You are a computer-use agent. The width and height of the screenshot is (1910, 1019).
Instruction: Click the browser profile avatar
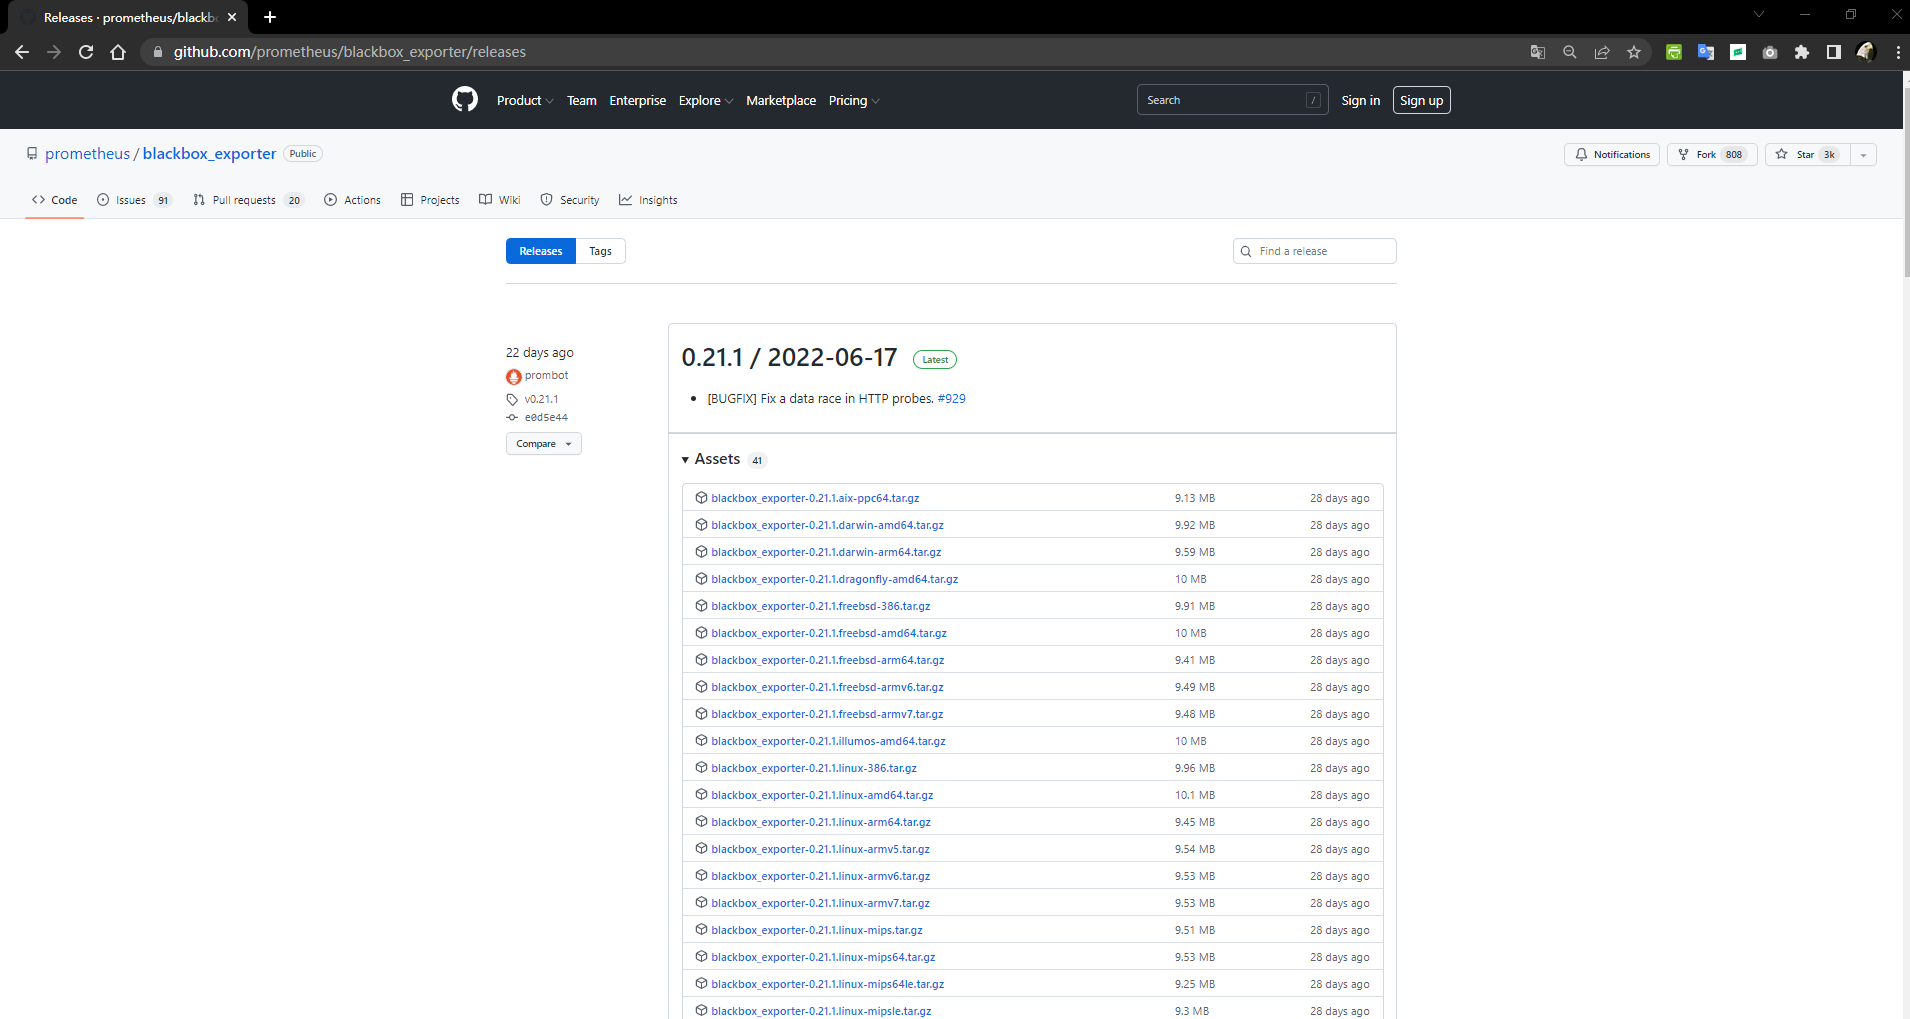coord(1866,52)
